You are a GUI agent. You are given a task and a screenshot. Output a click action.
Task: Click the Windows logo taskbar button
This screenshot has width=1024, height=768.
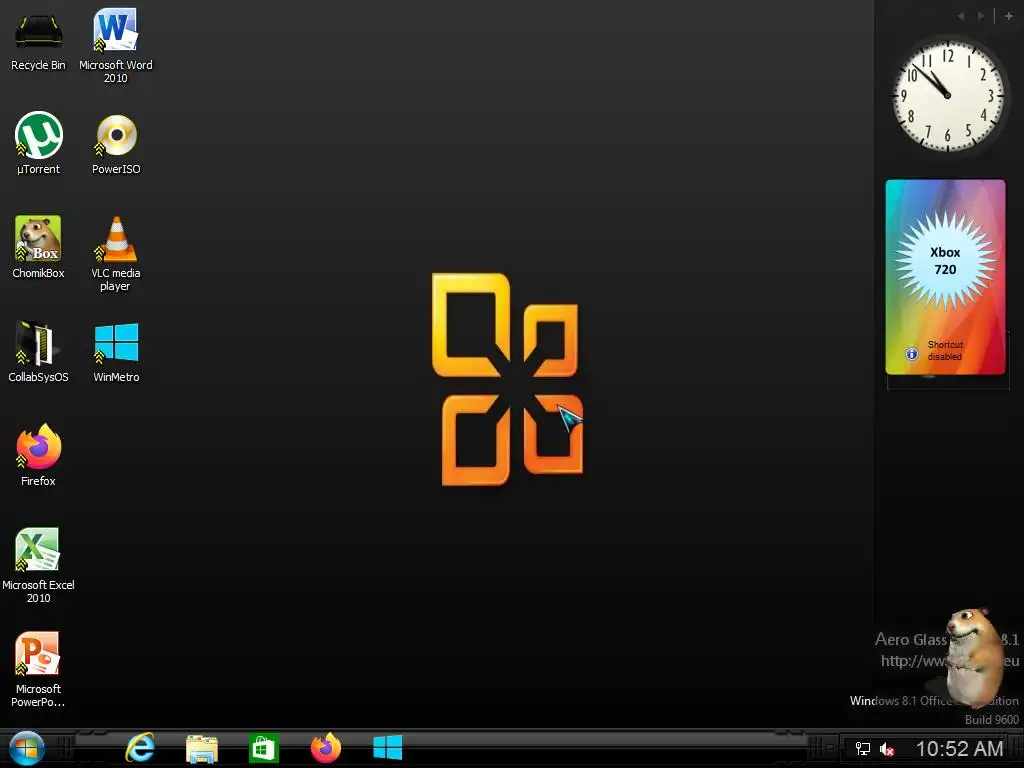[x=387, y=748]
